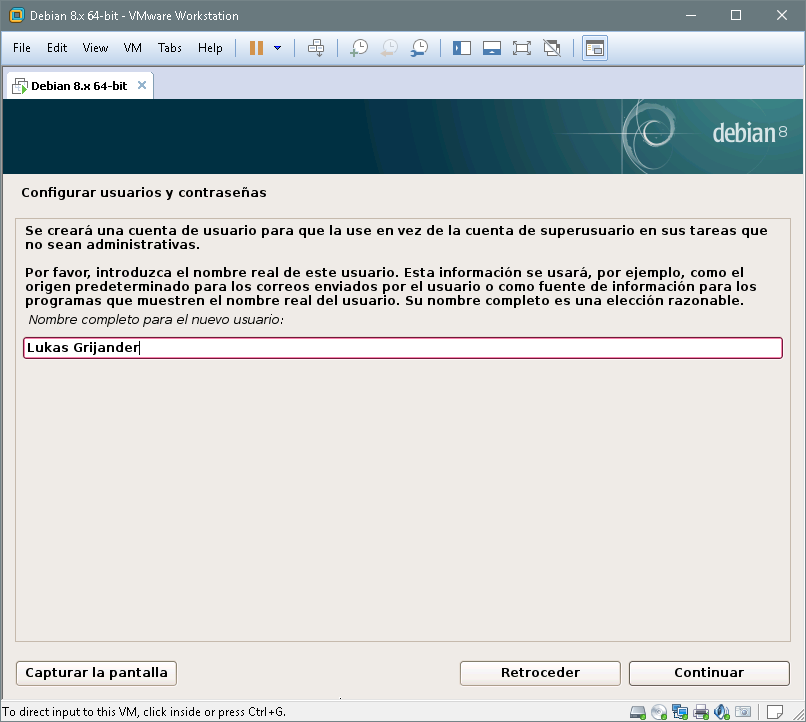The image size is (806, 722).
Task: Enter full screen mode from the toolbar
Action: click(x=521, y=48)
